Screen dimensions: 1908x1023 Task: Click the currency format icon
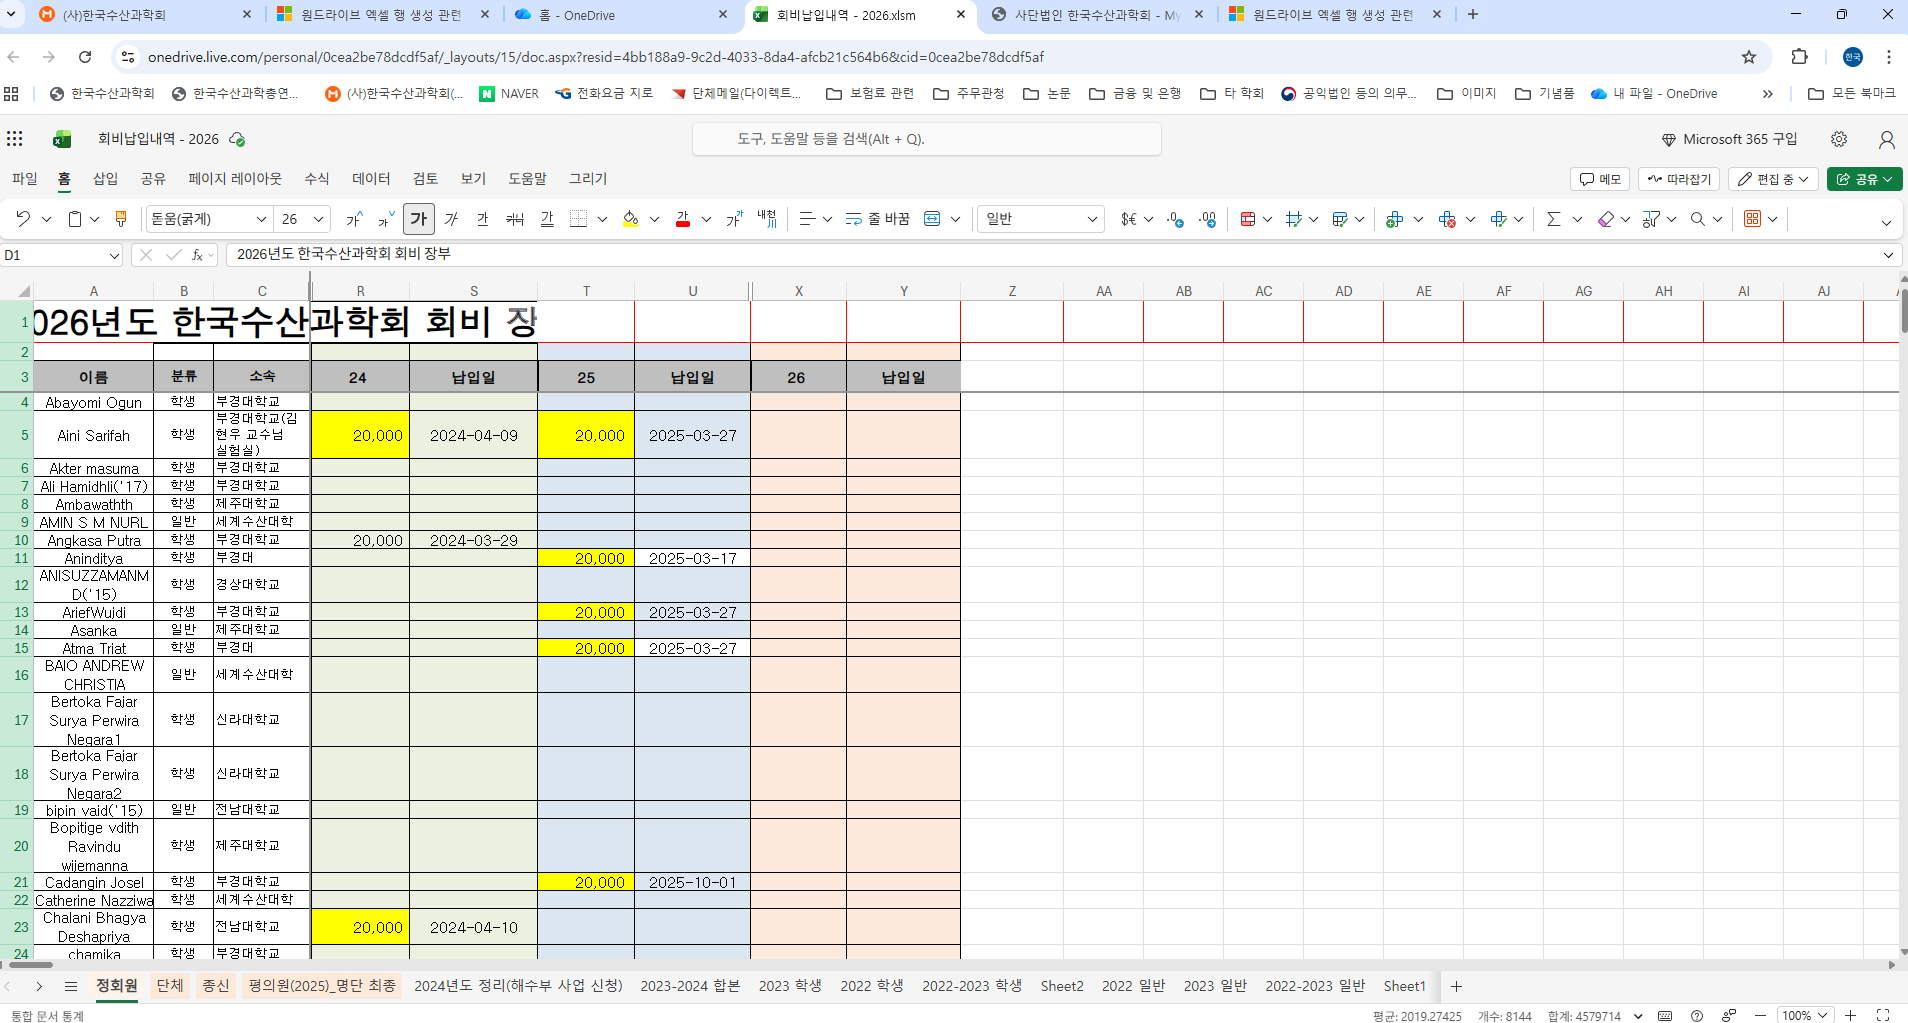[x=1129, y=219]
